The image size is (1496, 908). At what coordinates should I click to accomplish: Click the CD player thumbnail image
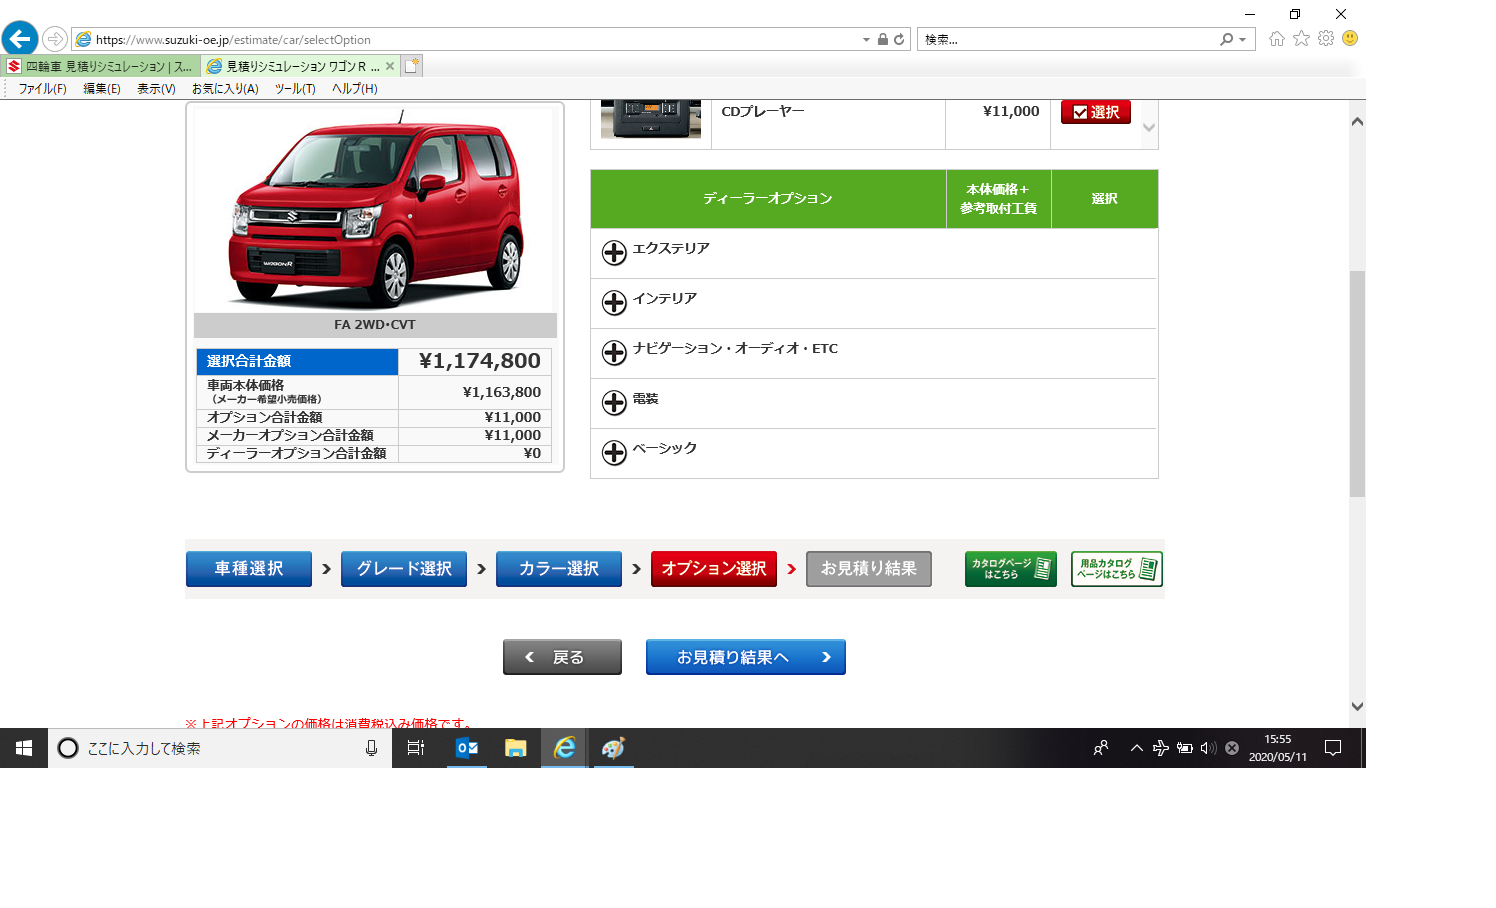pos(651,118)
